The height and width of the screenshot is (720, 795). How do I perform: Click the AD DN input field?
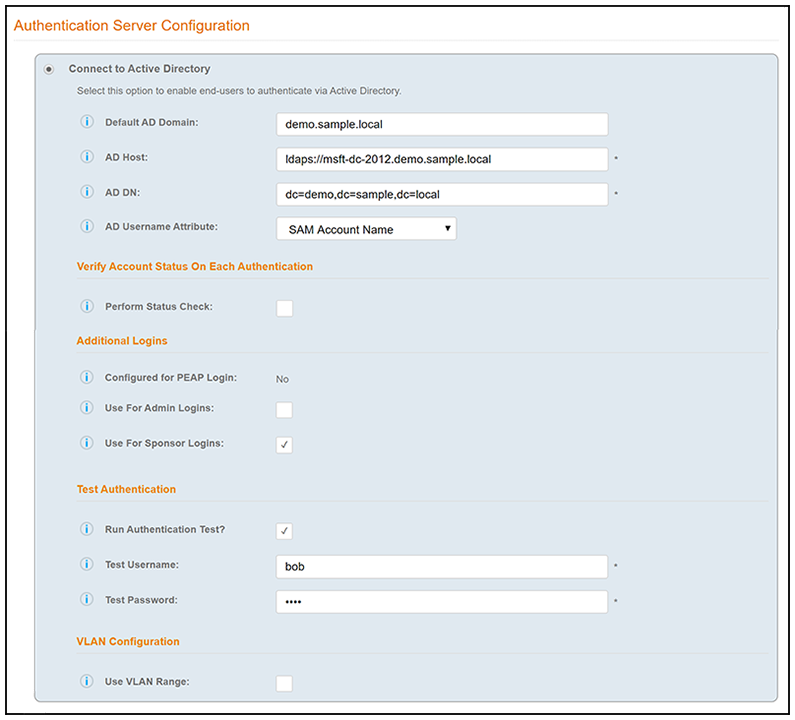click(x=442, y=194)
